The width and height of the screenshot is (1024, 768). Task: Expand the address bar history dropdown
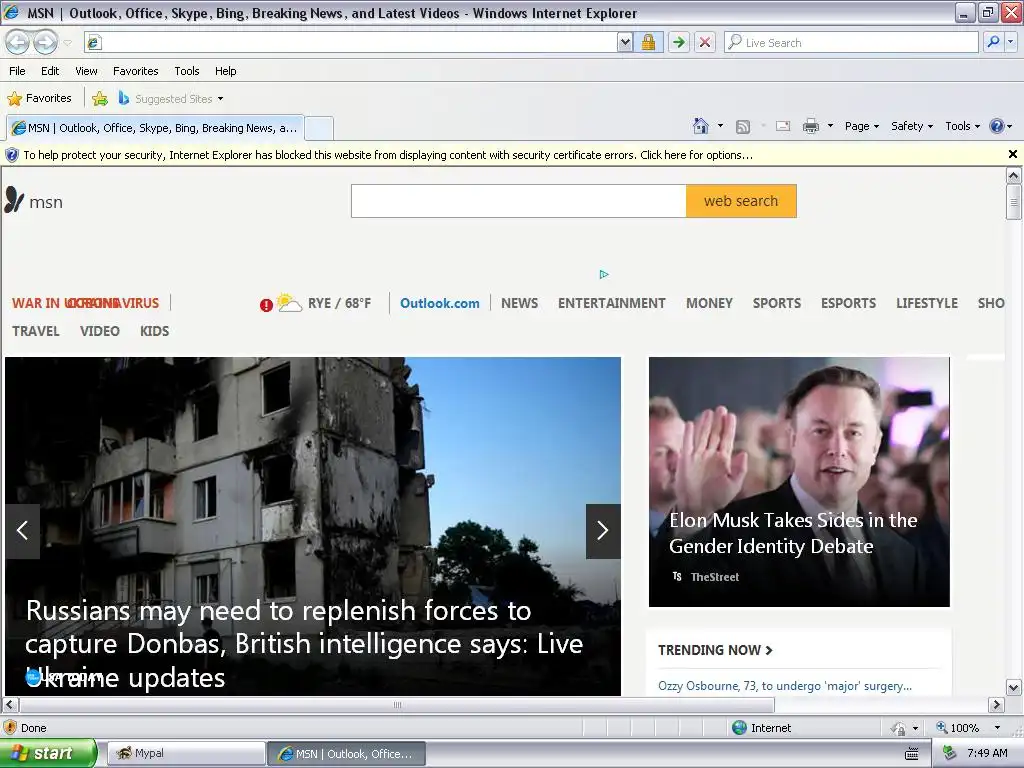coord(625,42)
